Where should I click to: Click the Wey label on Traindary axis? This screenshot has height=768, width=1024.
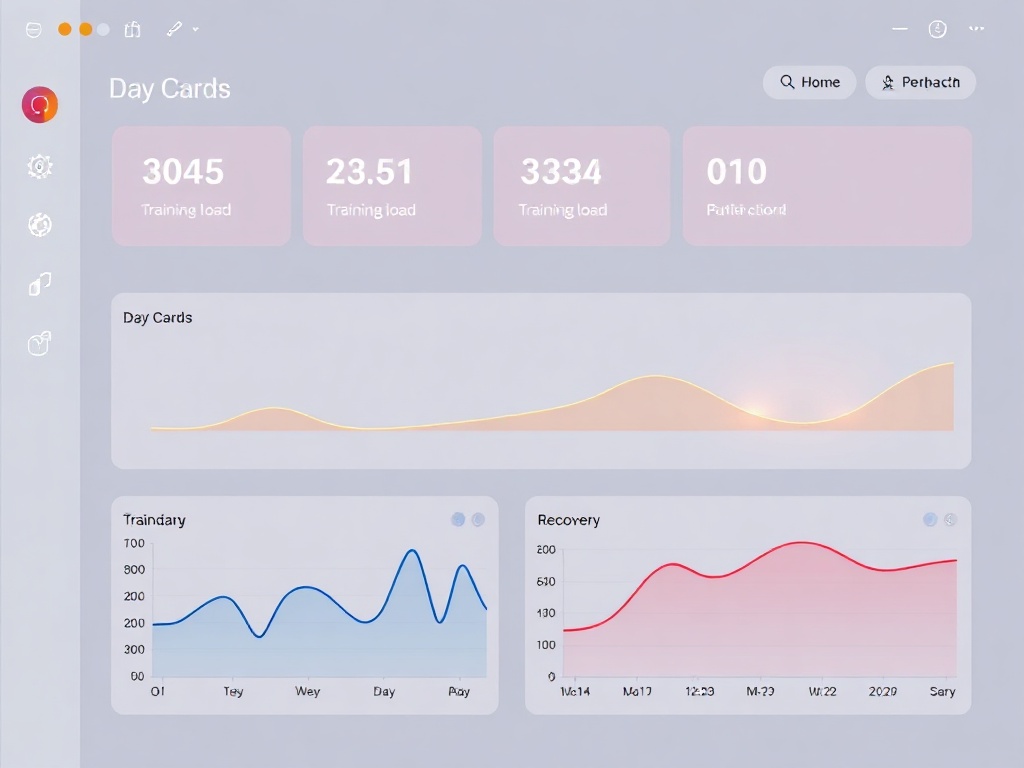coord(308,692)
